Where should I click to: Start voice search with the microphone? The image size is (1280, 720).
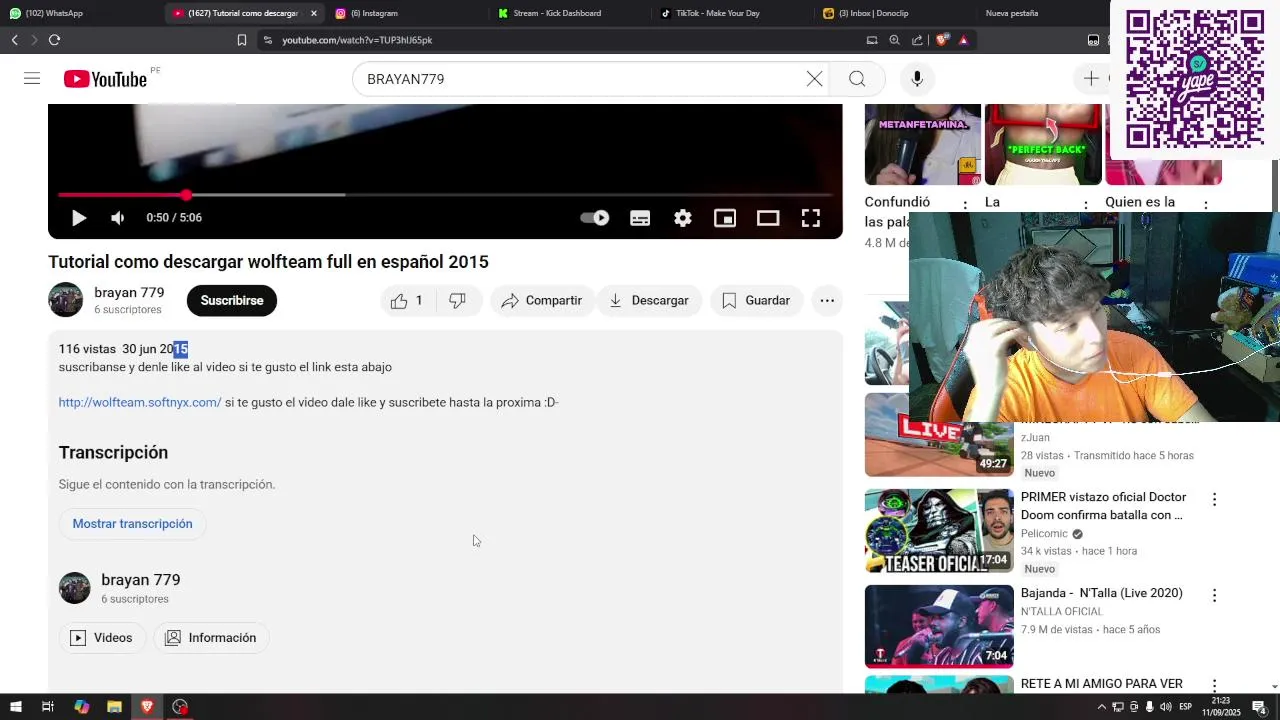(917, 79)
